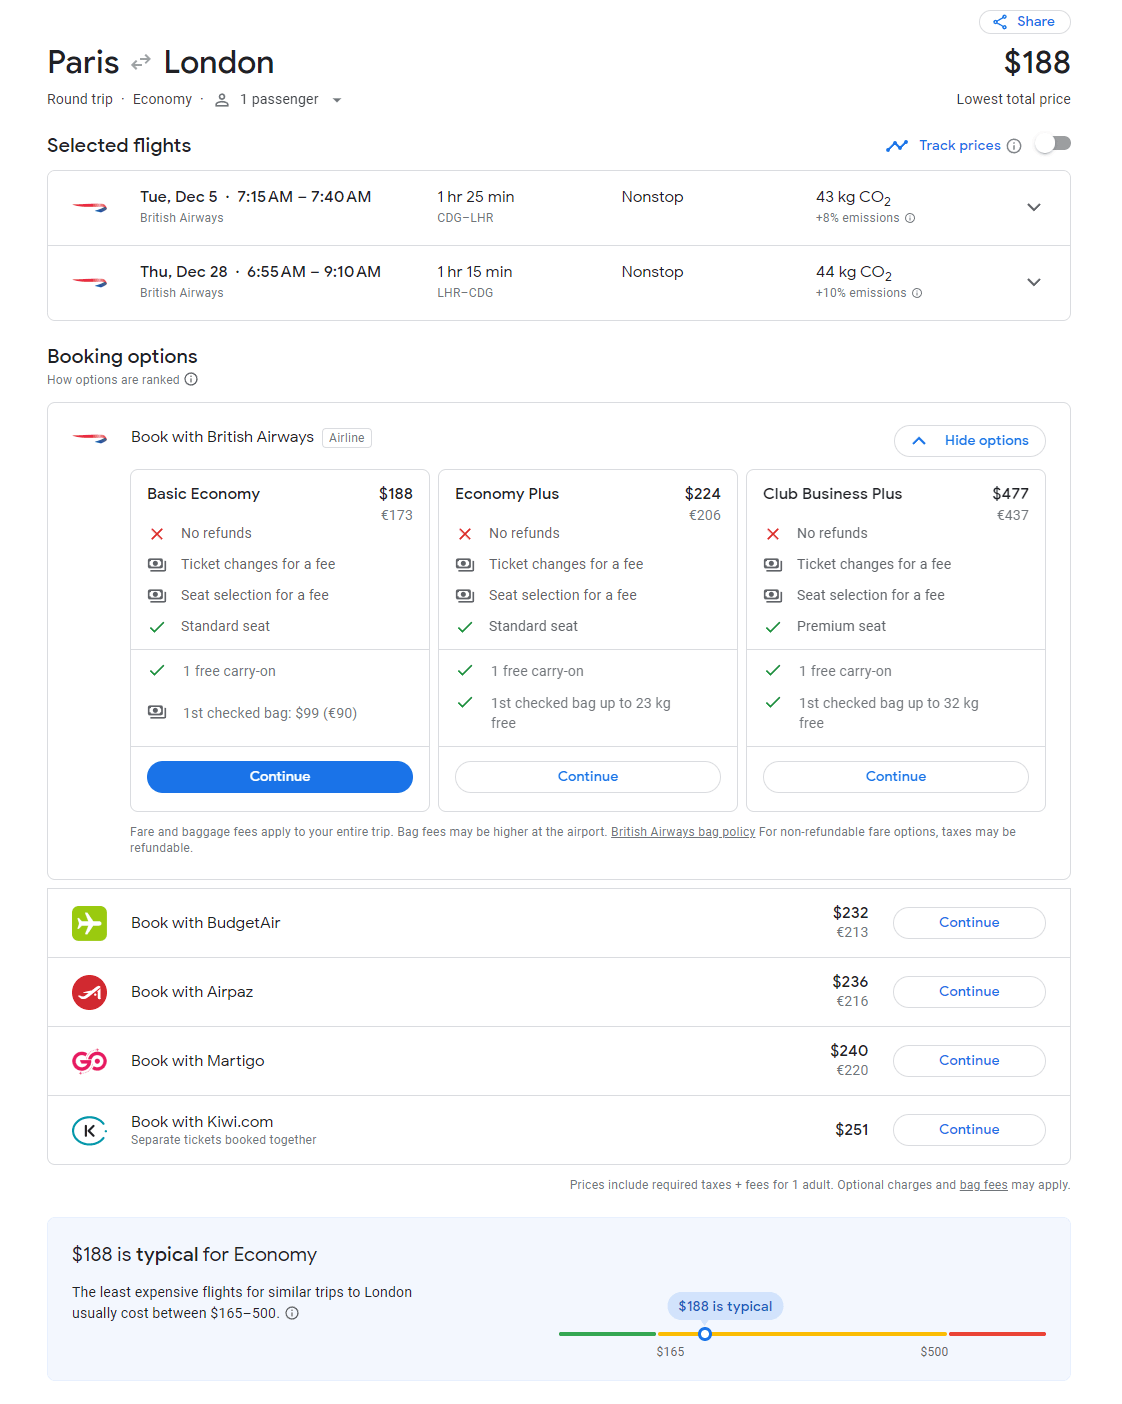
Task: Click the Club Business Plus fare title
Action: coord(832,494)
